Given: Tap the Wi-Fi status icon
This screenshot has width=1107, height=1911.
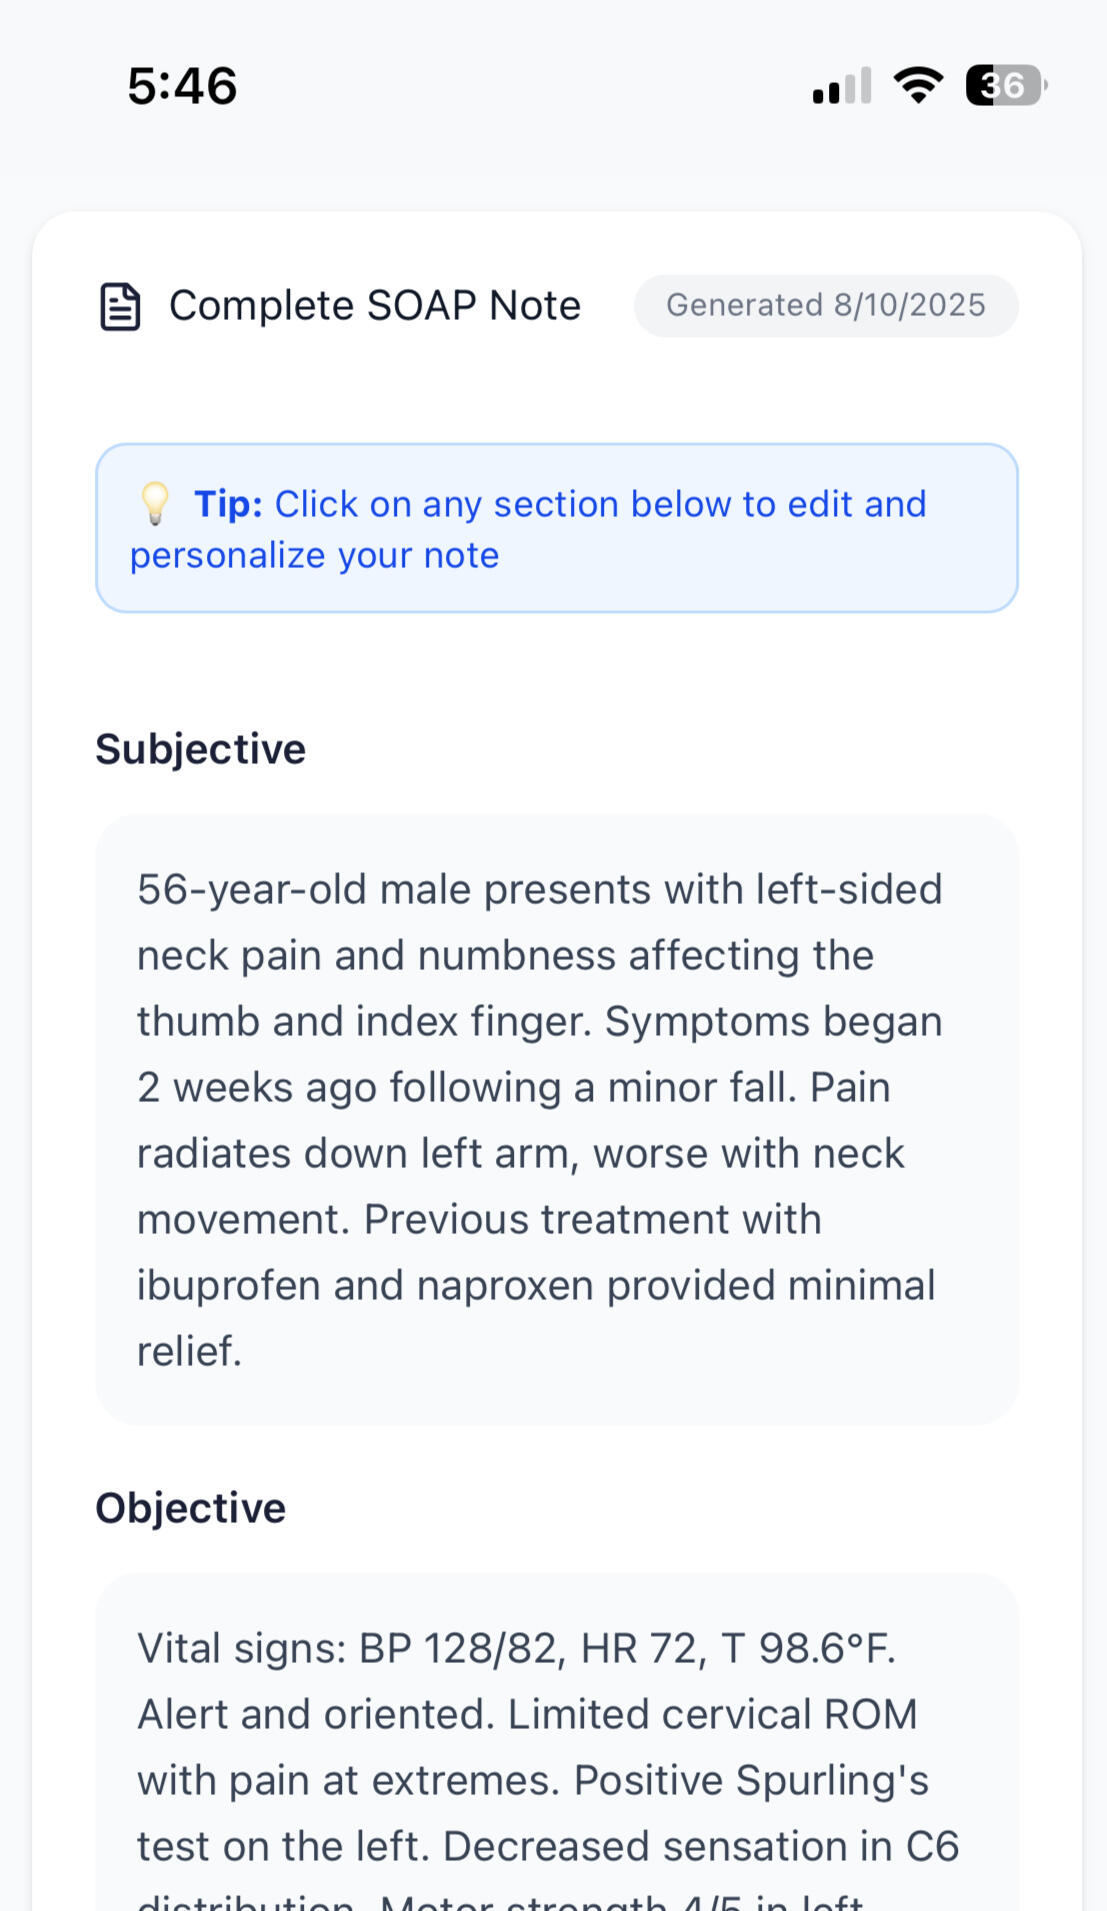Looking at the screenshot, I should click(918, 85).
